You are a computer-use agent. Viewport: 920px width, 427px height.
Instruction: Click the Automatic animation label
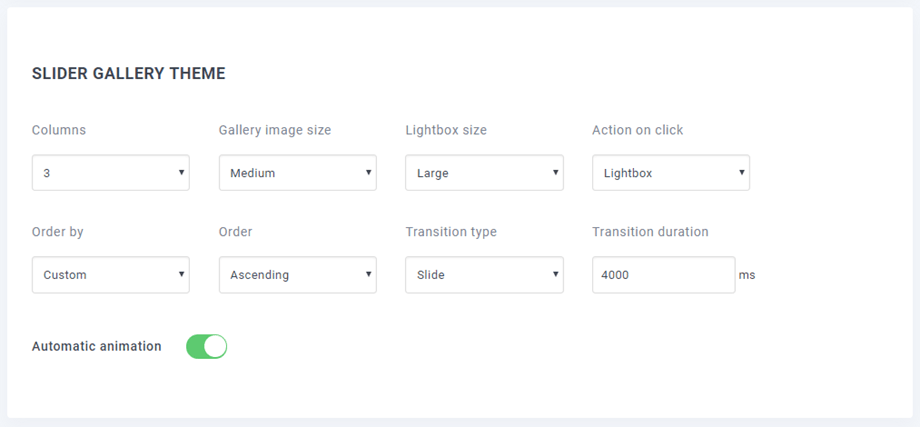[x=96, y=346]
